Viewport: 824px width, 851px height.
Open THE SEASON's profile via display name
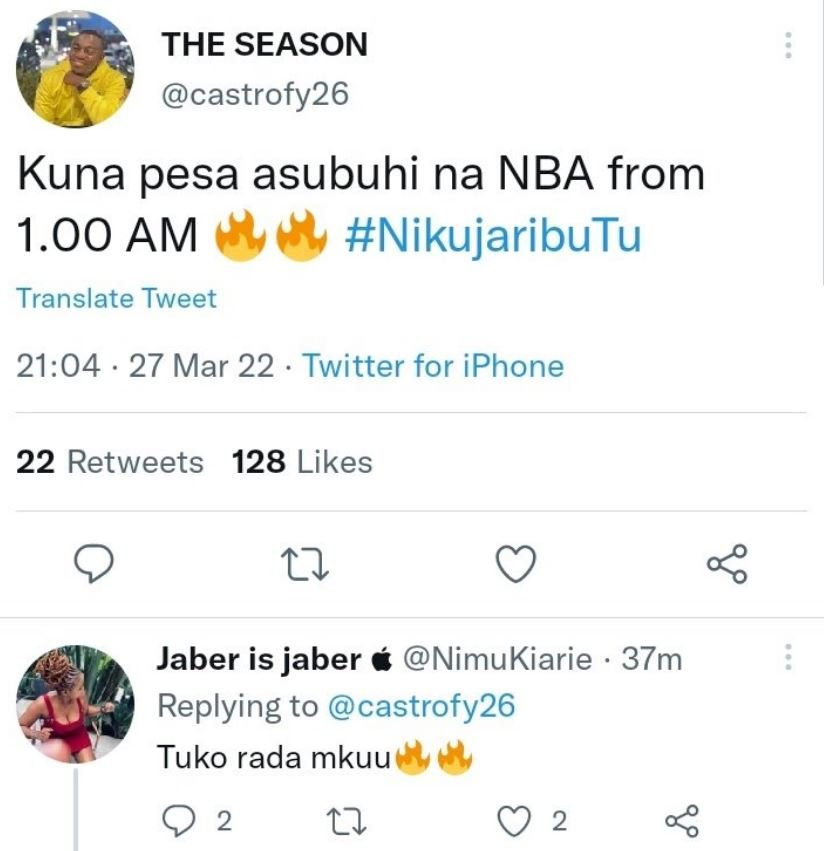(x=263, y=44)
